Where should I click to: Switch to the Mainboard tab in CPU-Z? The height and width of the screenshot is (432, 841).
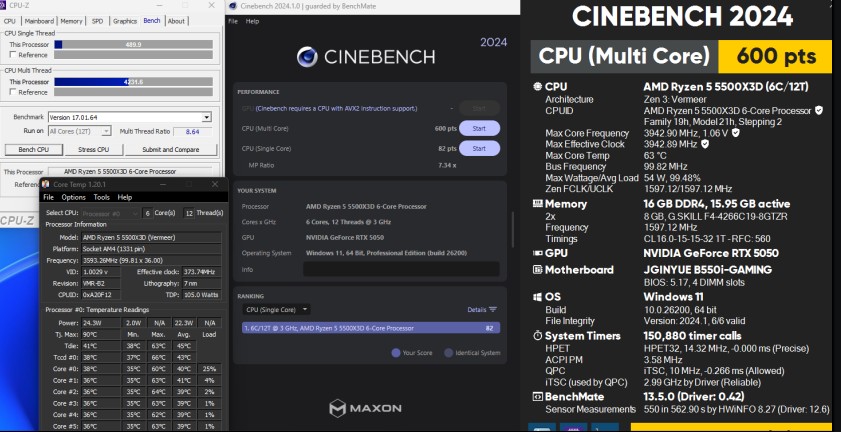(x=39, y=21)
